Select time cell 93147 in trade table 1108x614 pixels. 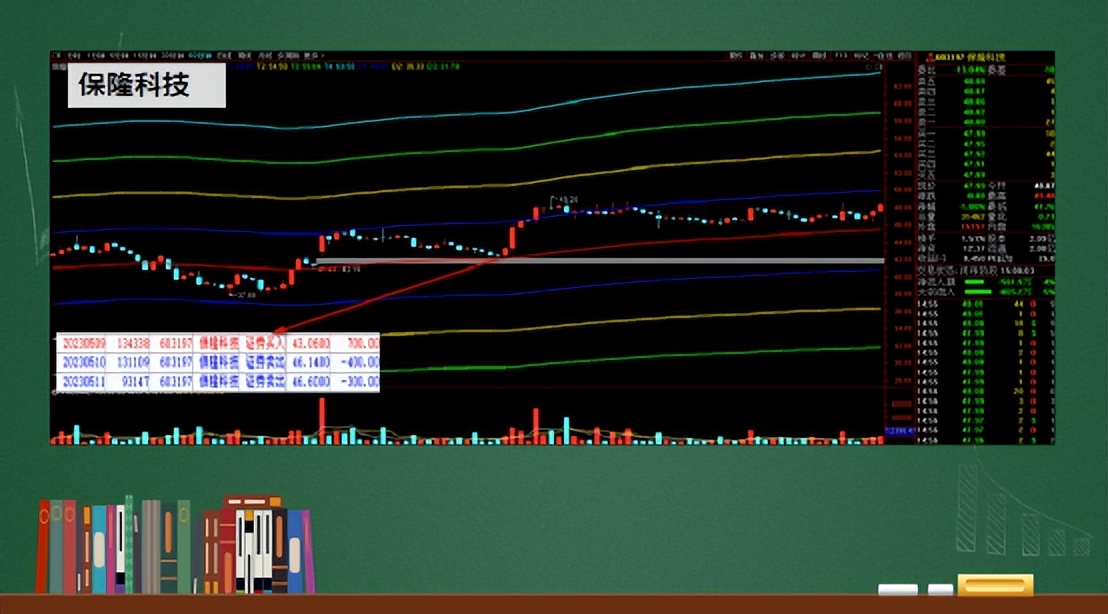click(x=135, y=382)
